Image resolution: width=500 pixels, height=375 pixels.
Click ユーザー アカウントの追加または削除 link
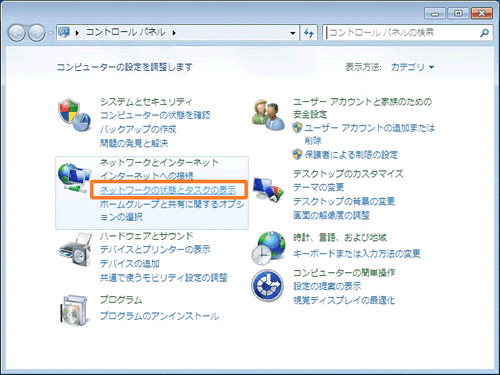[x=370, y=134]
